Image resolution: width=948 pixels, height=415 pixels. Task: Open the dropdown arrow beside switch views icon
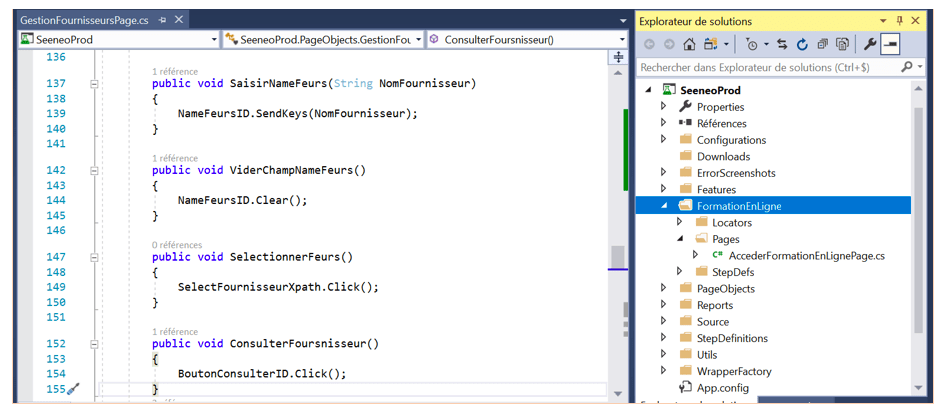click(x=724, y=44)
